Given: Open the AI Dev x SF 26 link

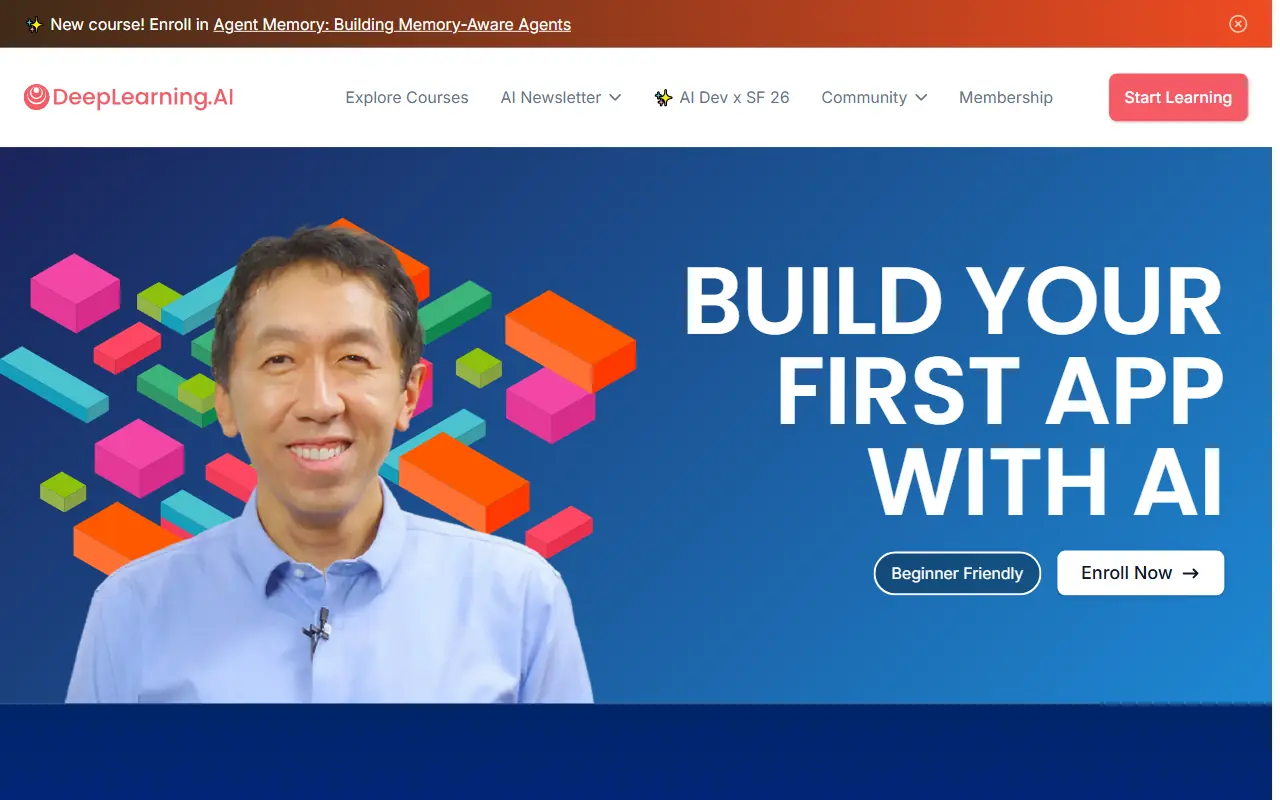Looking at the screenshot, I should (x=734, y=97).
